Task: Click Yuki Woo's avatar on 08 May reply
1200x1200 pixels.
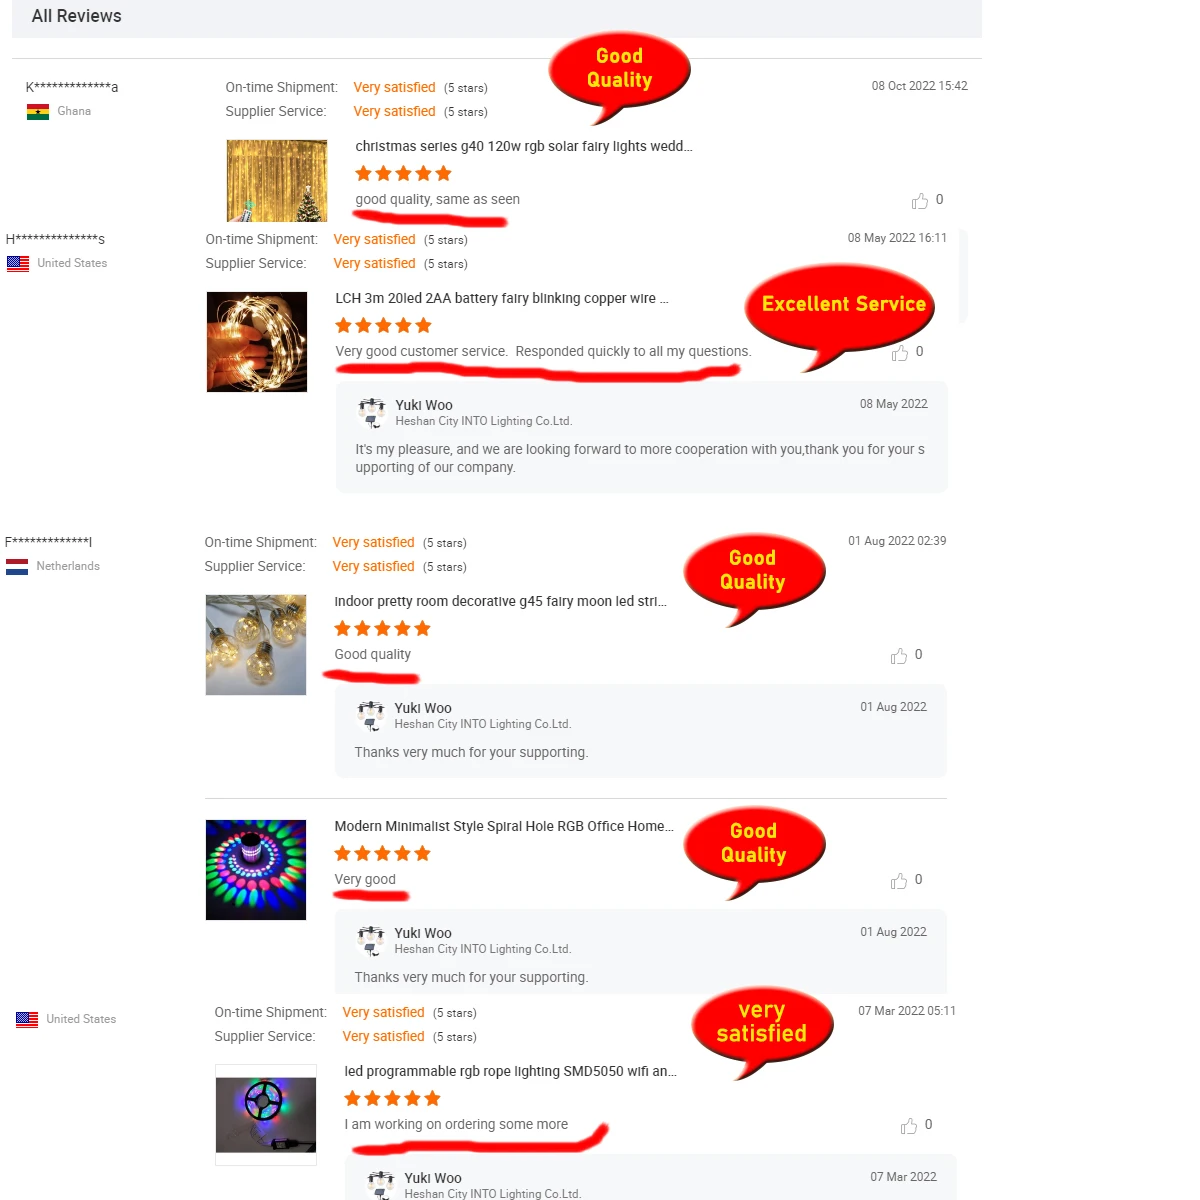Action: [x=372, y=412]
